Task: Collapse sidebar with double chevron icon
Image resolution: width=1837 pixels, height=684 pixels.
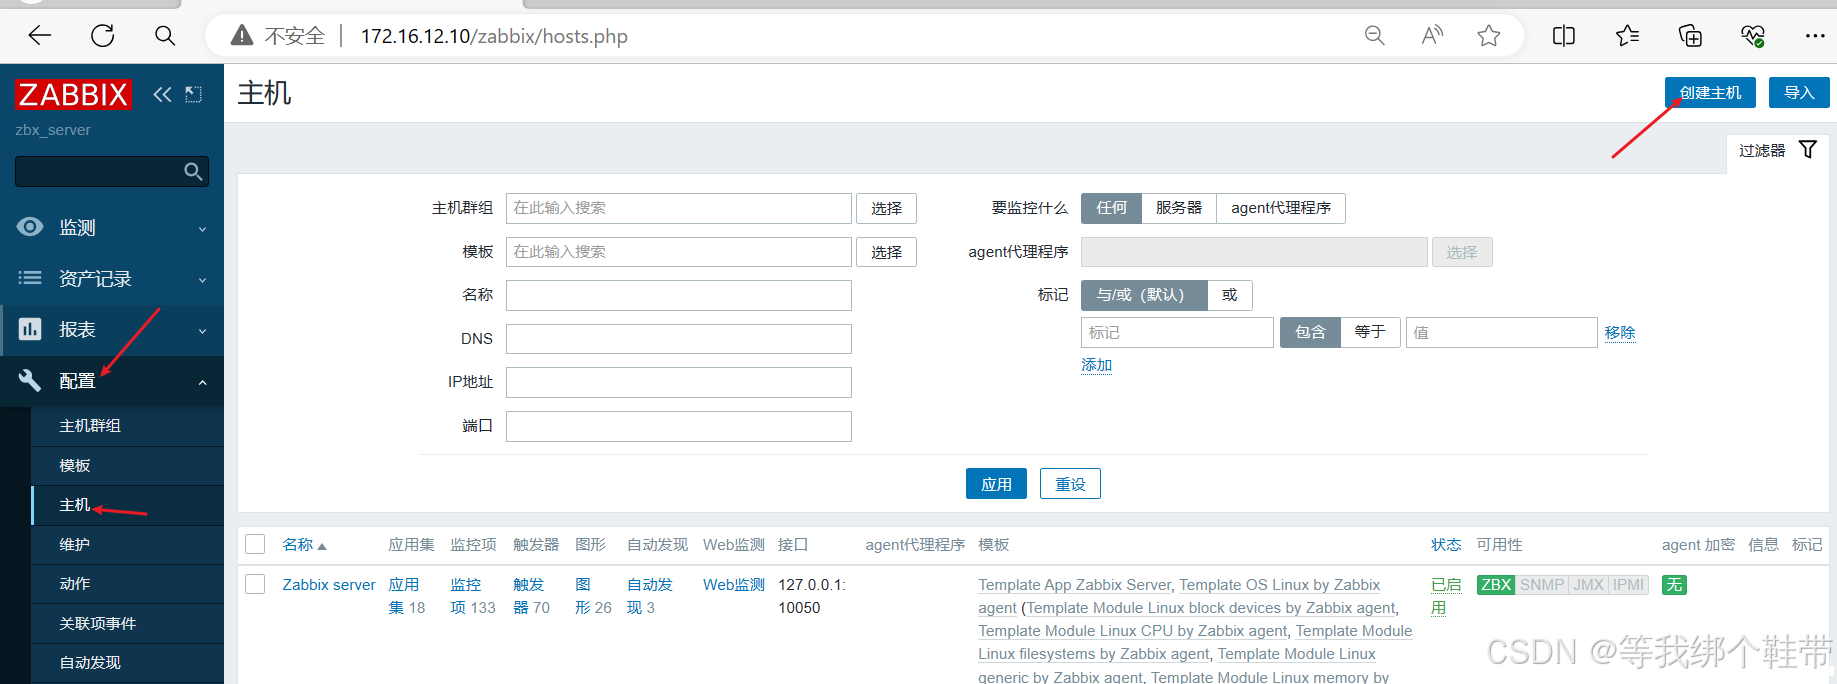Action: 162,94
